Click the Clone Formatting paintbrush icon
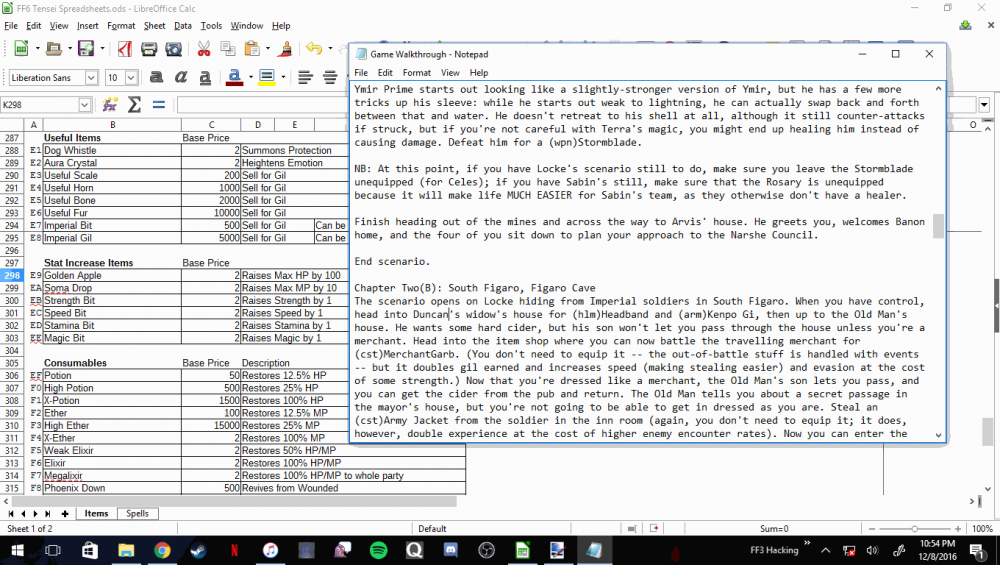Viewport: 1000px width, 565px height. 286,49
